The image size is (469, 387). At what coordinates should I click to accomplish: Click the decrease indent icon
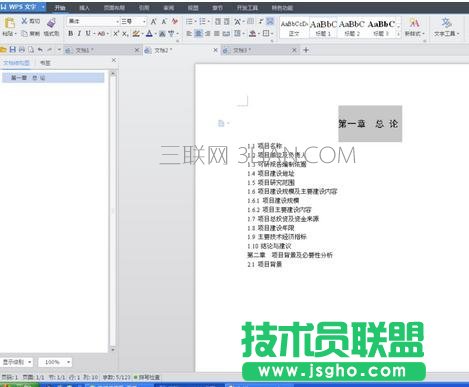pyautogui.click(x=218, y=22)
